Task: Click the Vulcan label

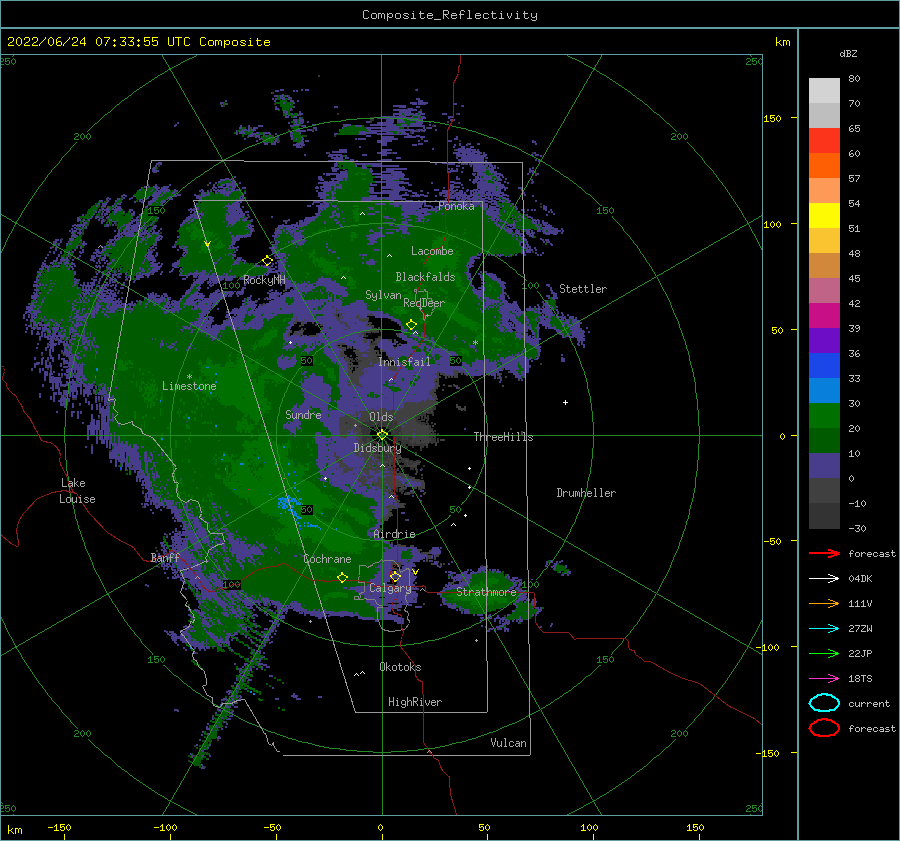Action: point(508,743)
